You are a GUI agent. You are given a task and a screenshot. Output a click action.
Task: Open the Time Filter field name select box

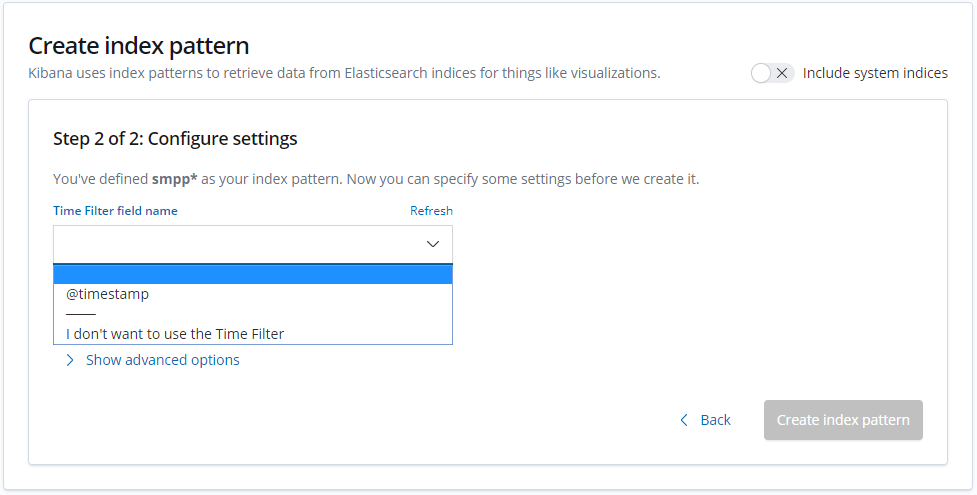240,244
